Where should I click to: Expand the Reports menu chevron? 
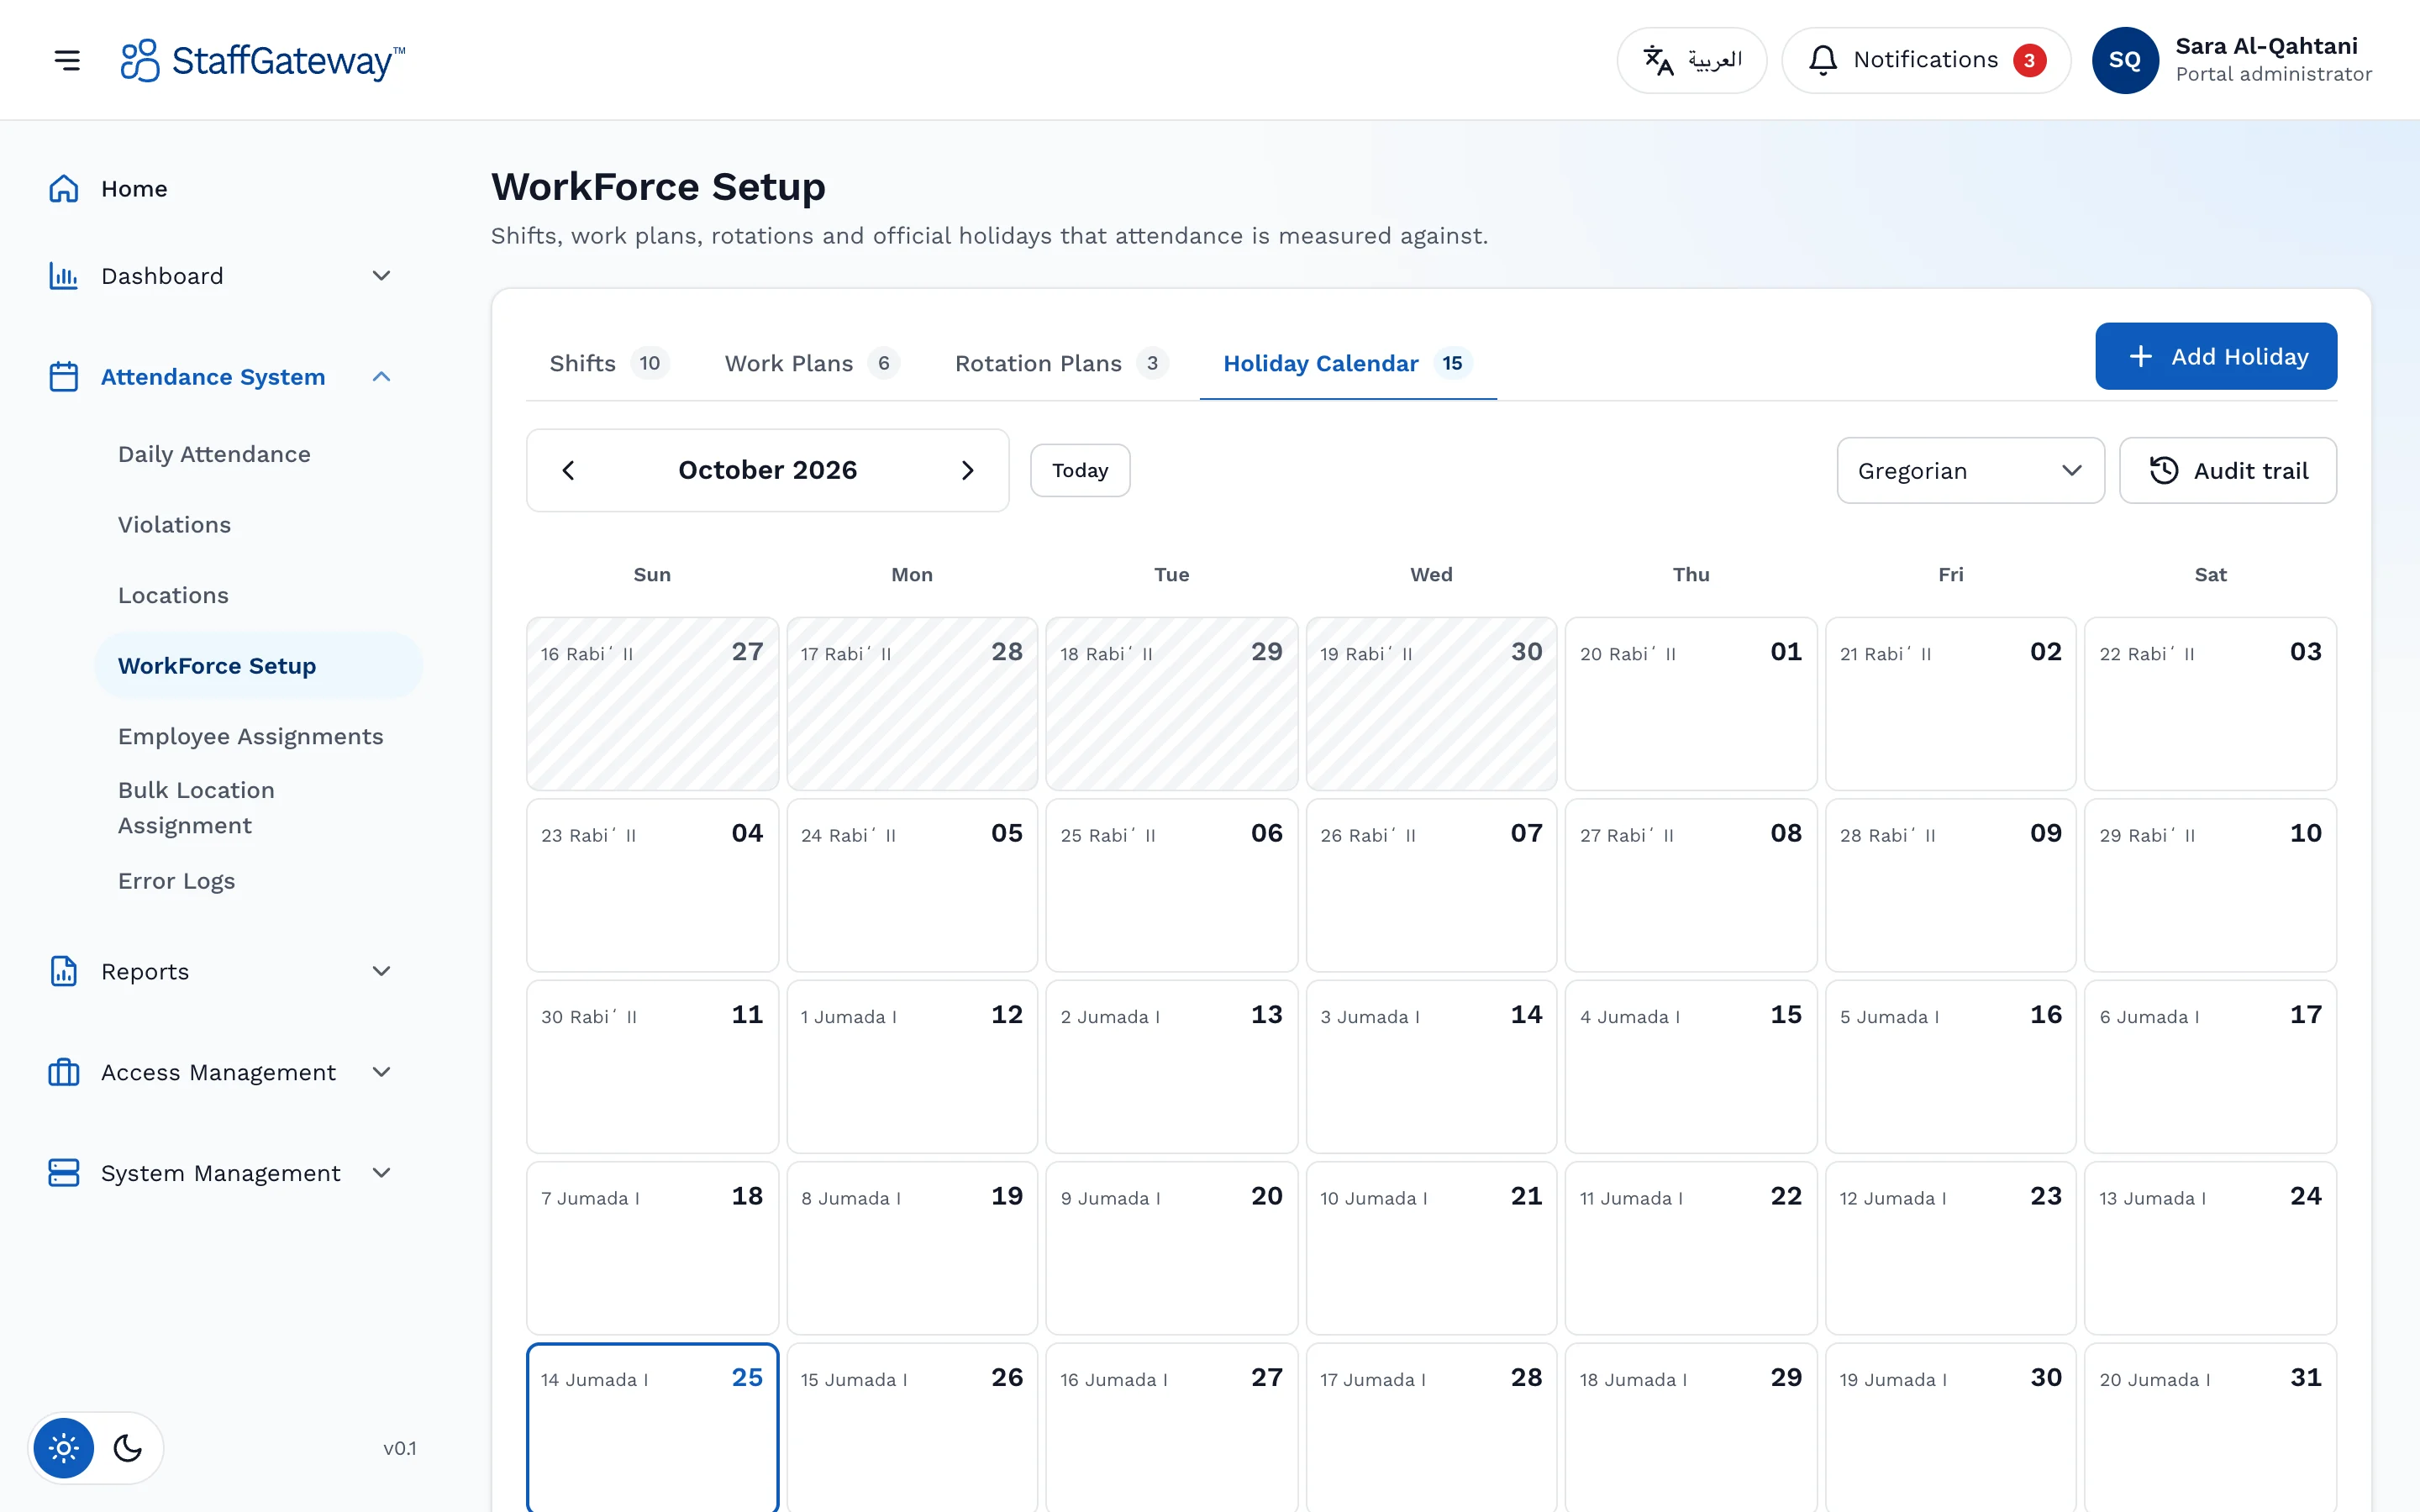381,972
